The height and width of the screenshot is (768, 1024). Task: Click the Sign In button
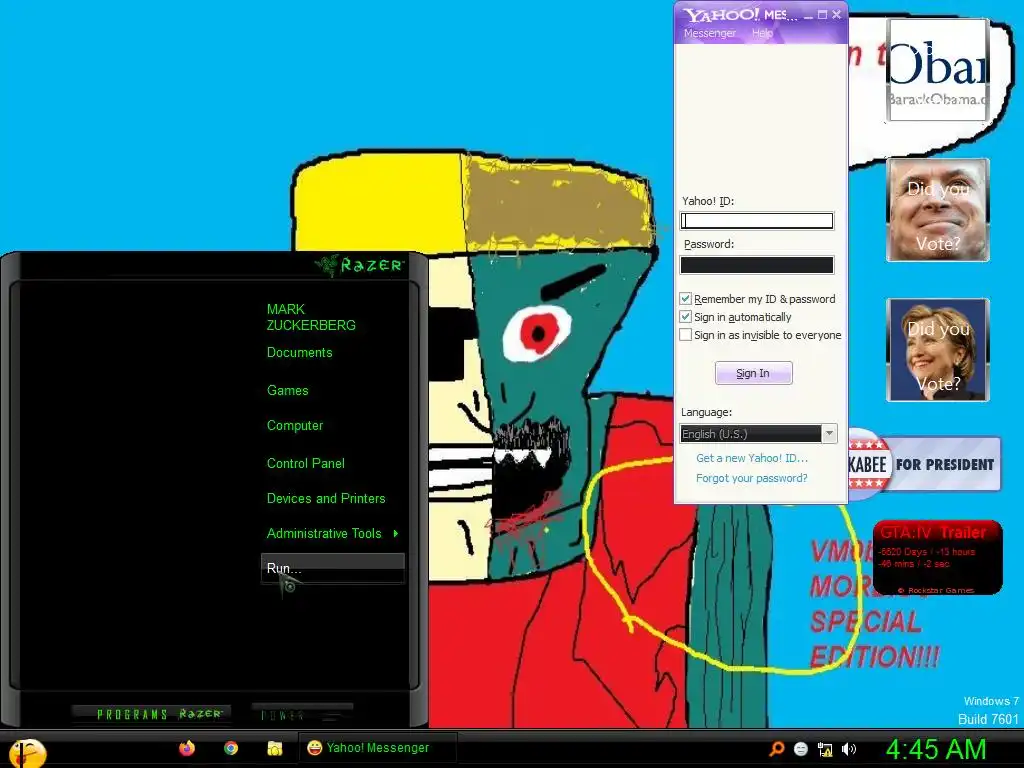[x=754, y=373]
